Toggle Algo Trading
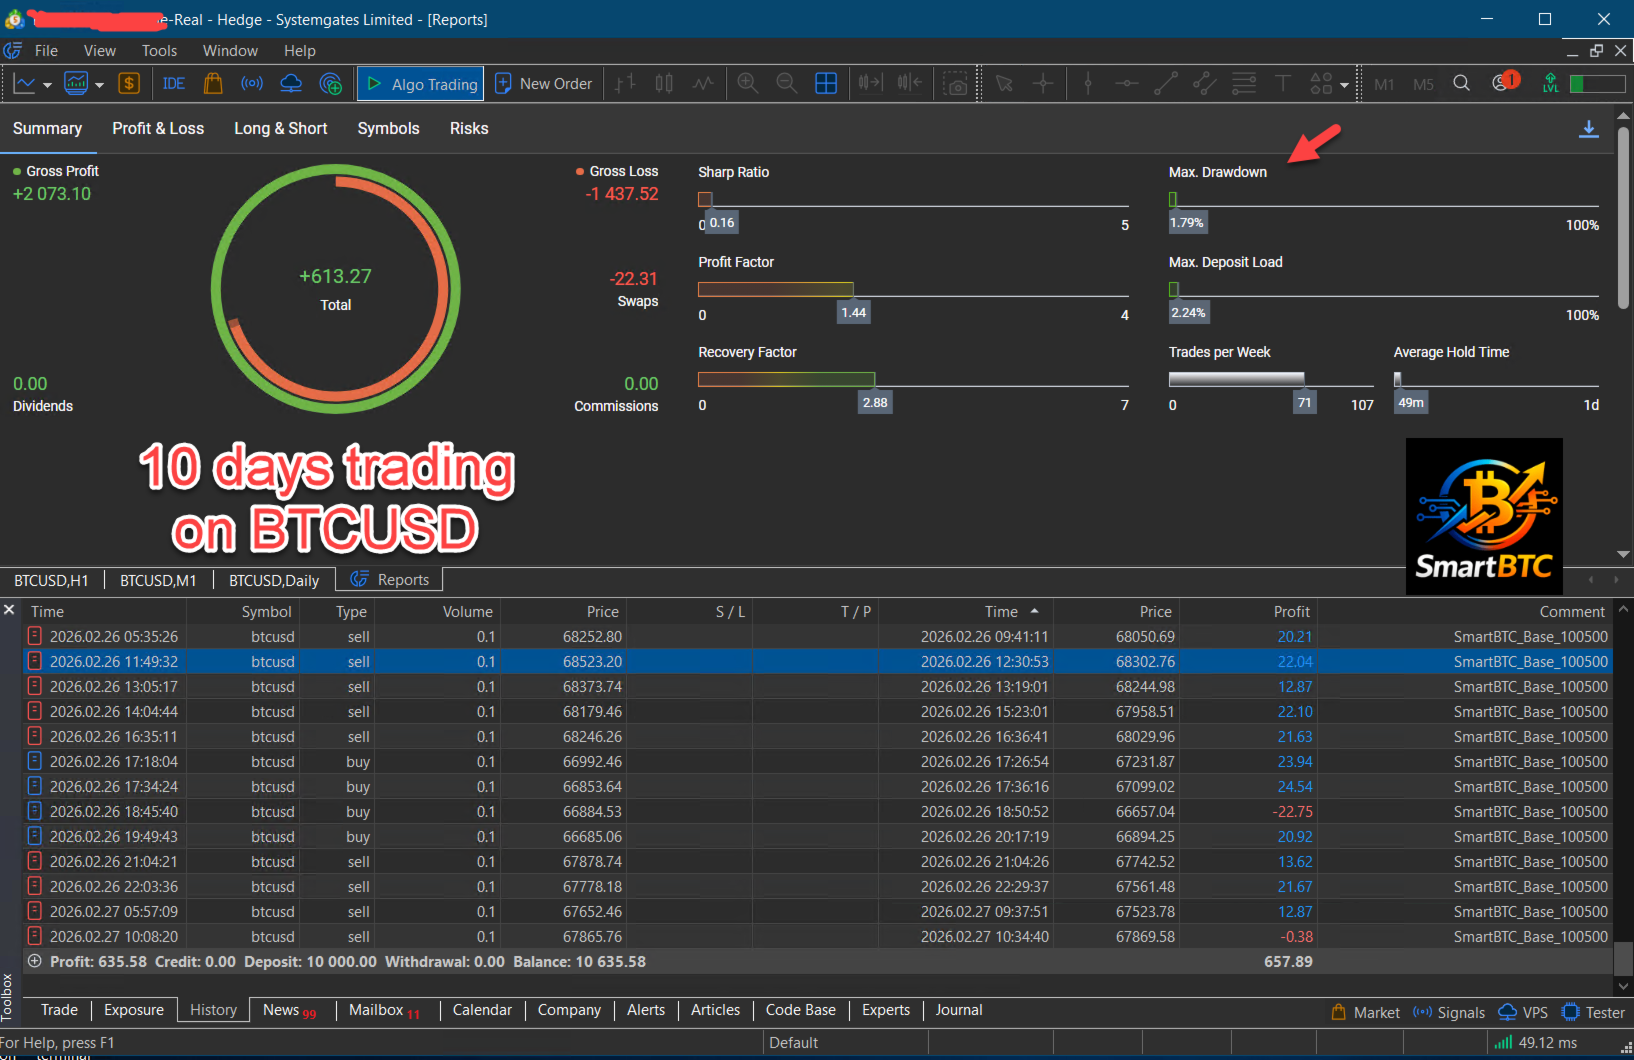1634x1060 pixels. click(x=421, y=84)
